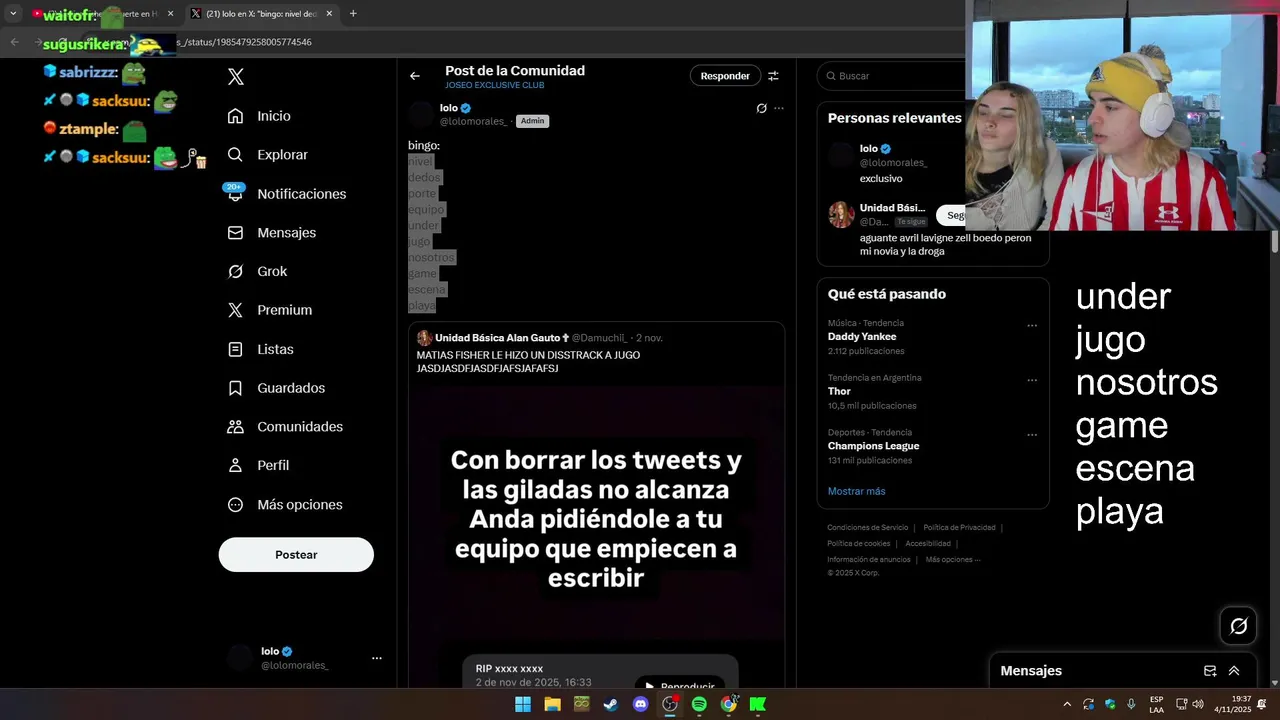Go back with the post header arrow
This screenshot has height=720, width=1280.
pos(415,76)
